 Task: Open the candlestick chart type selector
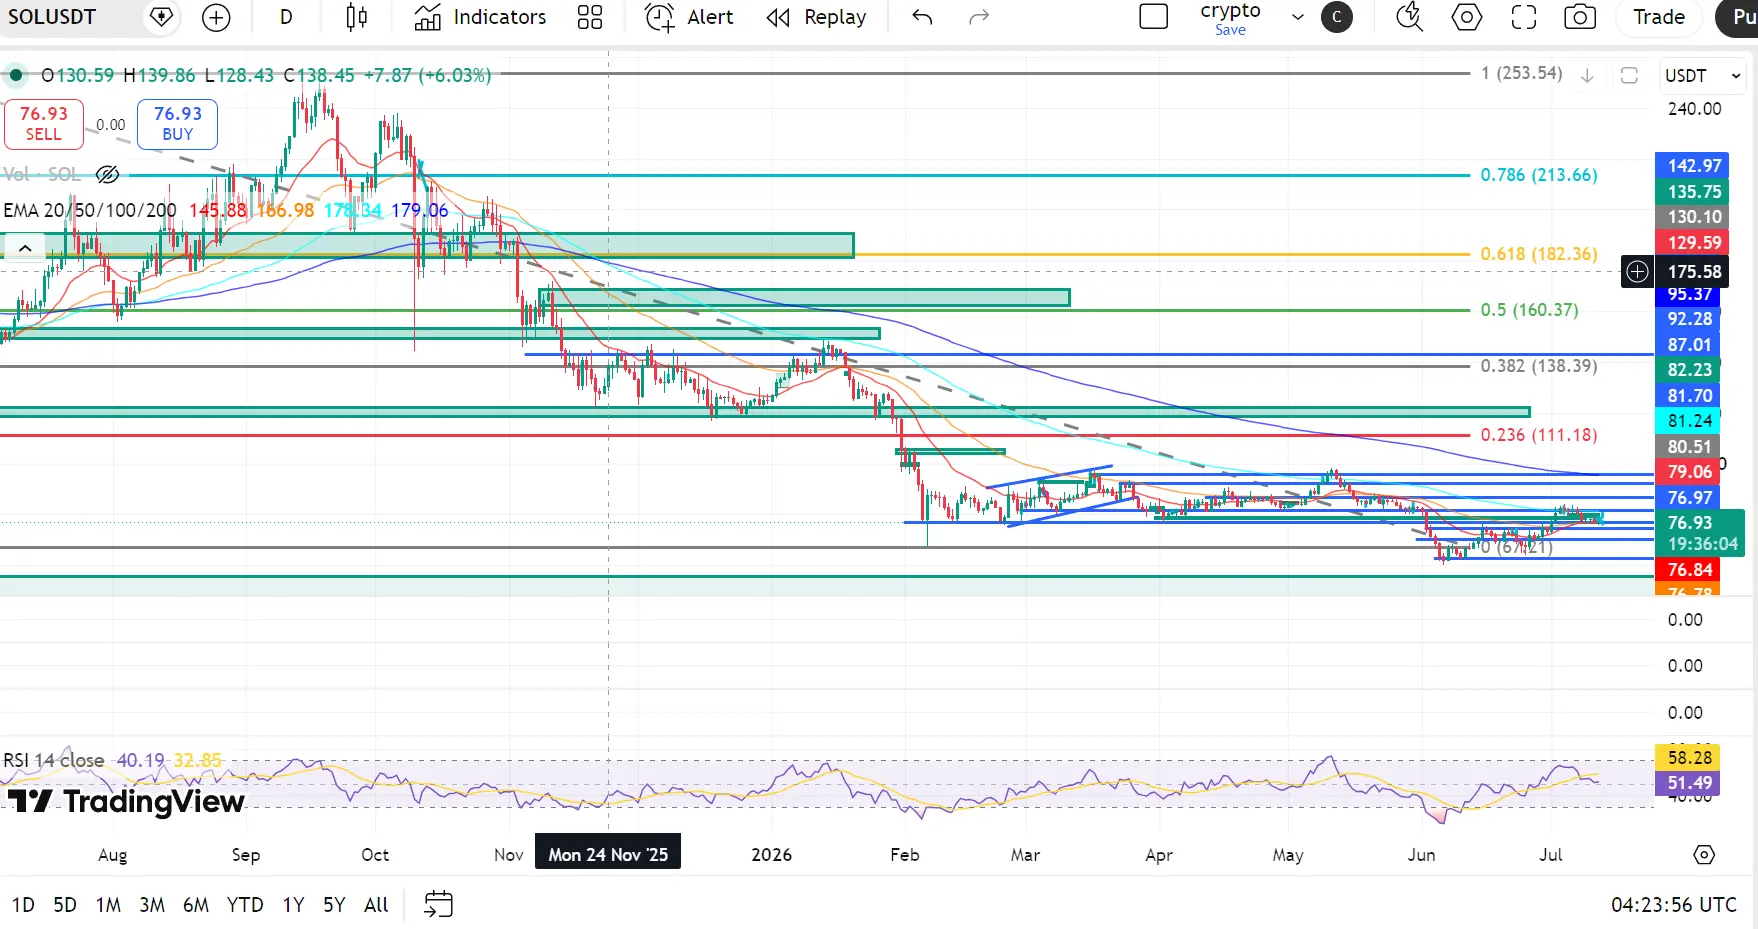356,17
